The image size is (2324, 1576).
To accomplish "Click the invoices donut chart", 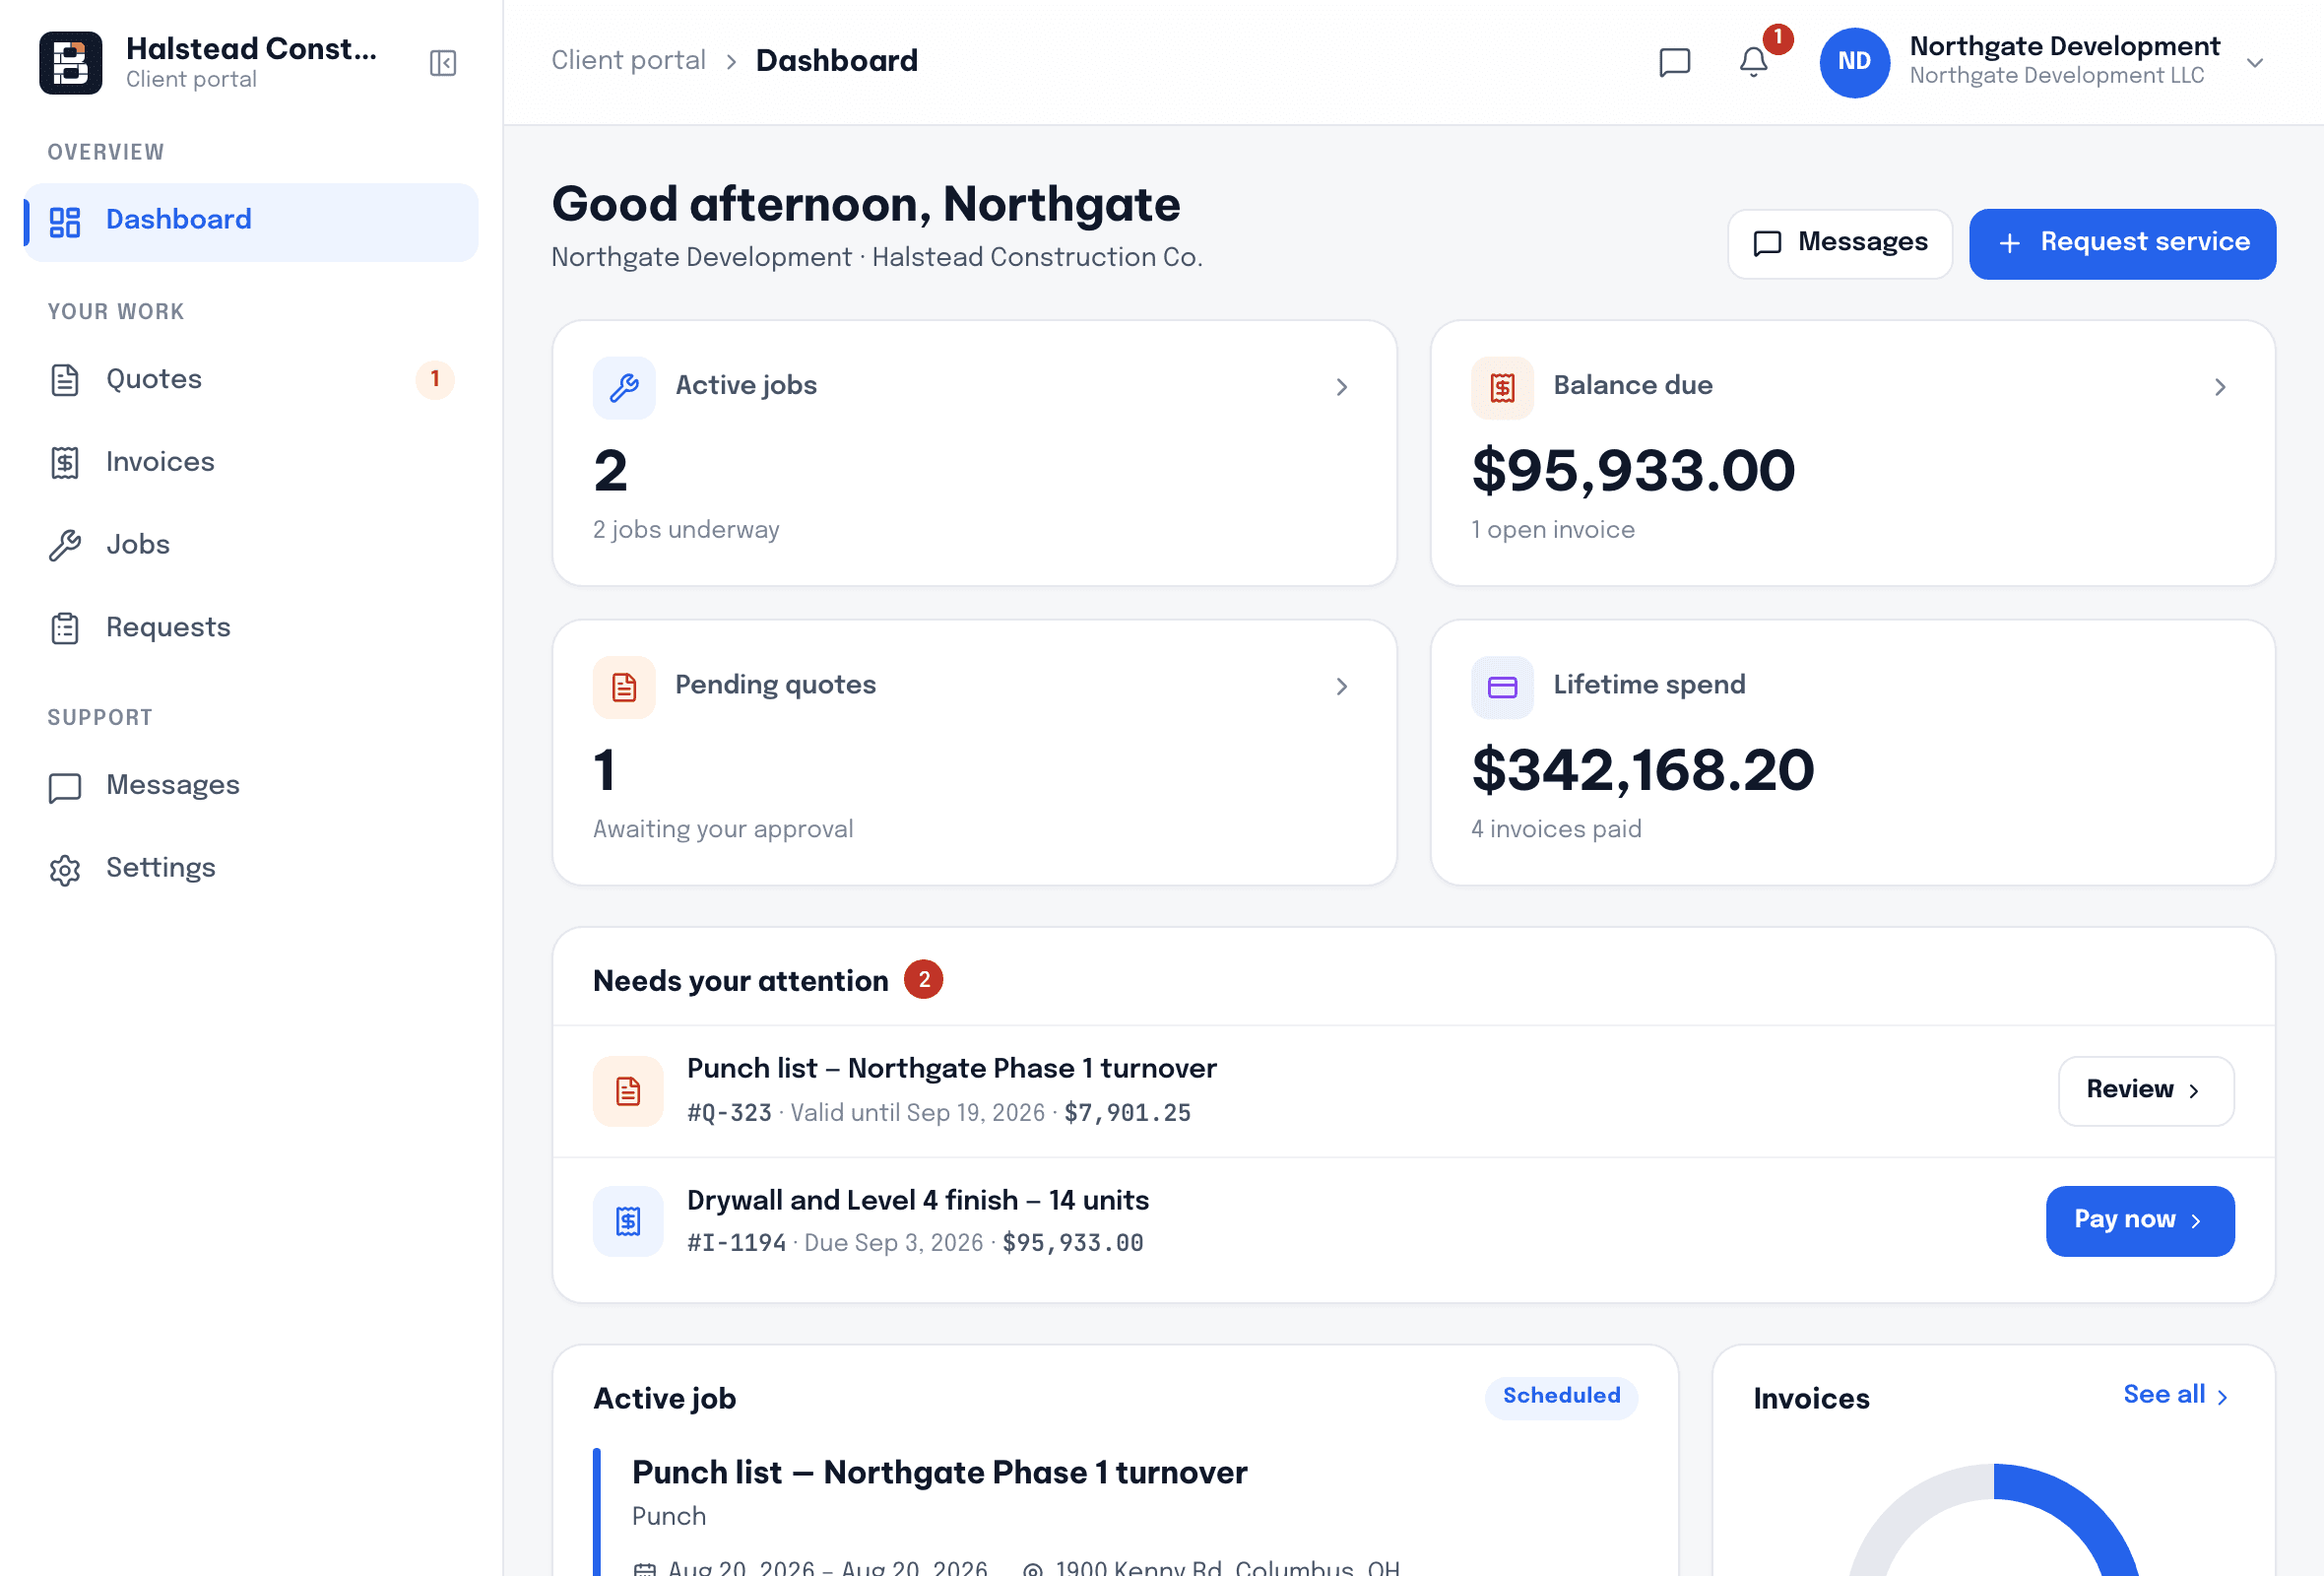I will pyautogui.click(x=1994, y=1522).
